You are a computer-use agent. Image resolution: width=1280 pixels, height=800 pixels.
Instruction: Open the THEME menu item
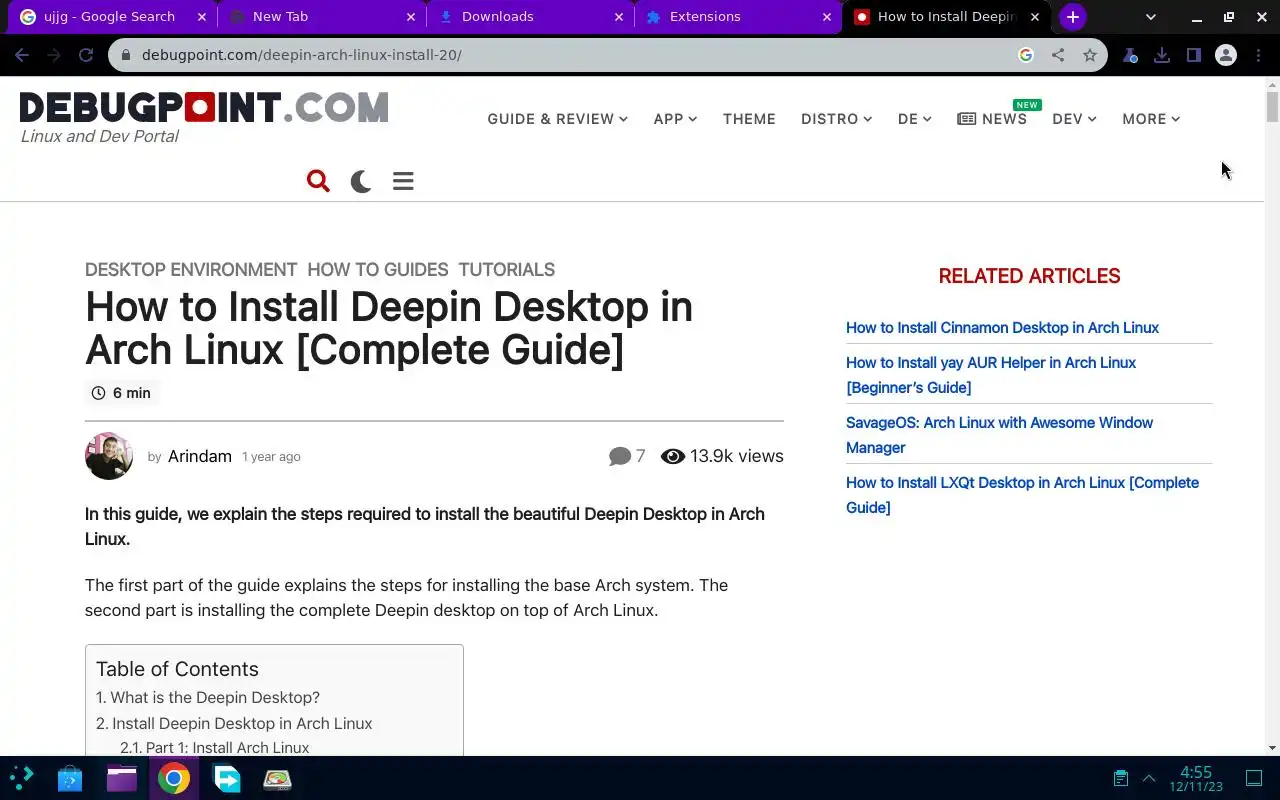[x=749, y=119]
